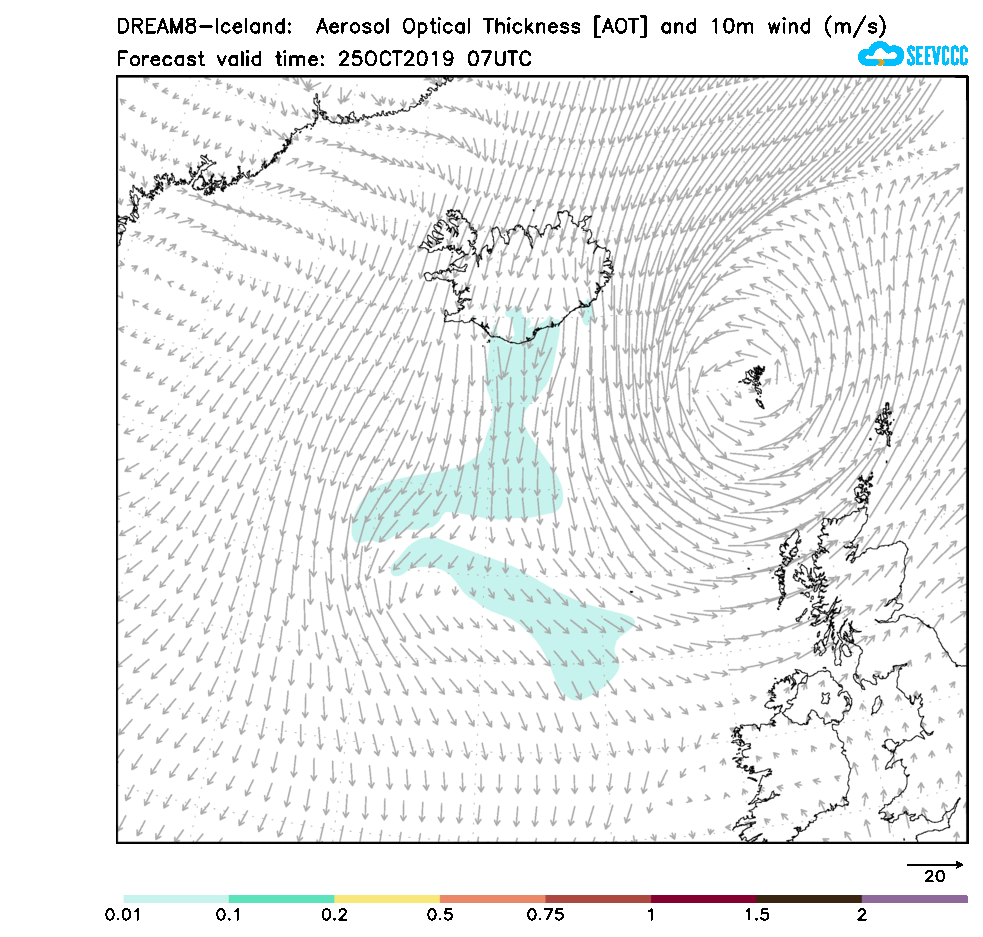This screenshot has width=983, height=937.
Task: Pick the turquoise green color scale segment
Action: click(x=281, y=899)
